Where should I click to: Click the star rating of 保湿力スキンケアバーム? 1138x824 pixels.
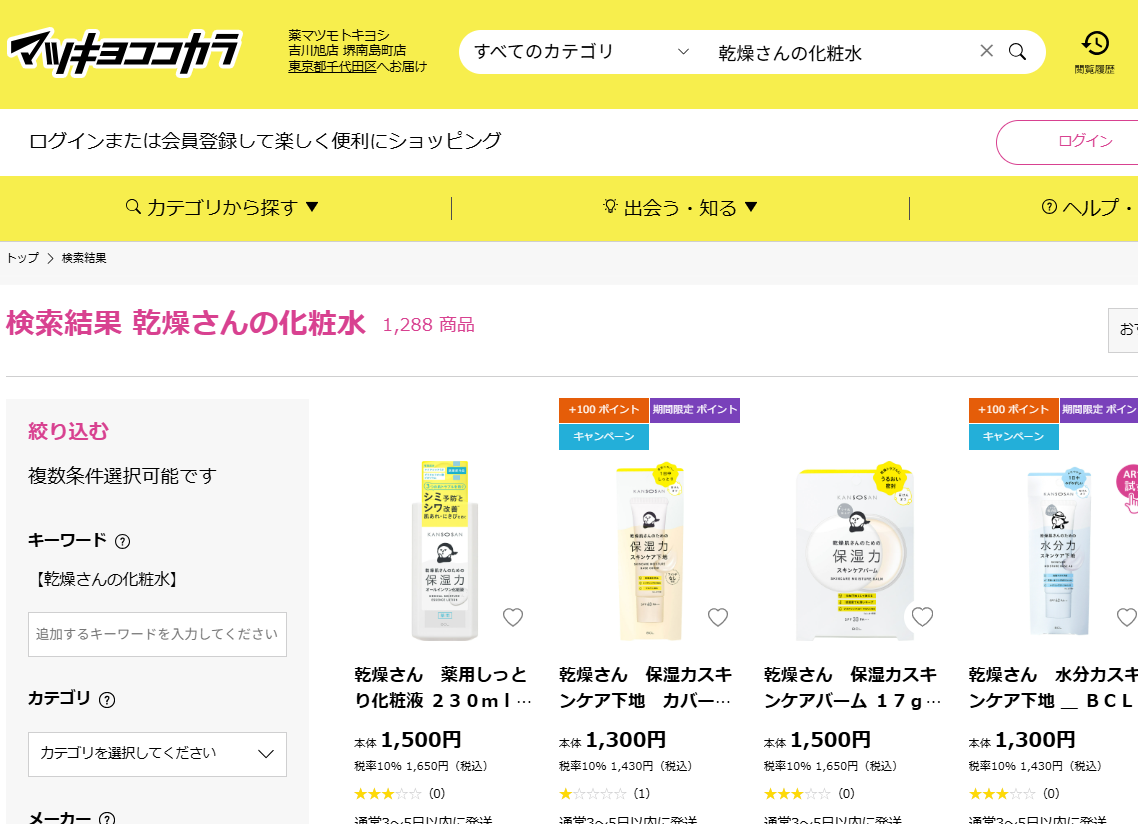[x=797, y=794]
